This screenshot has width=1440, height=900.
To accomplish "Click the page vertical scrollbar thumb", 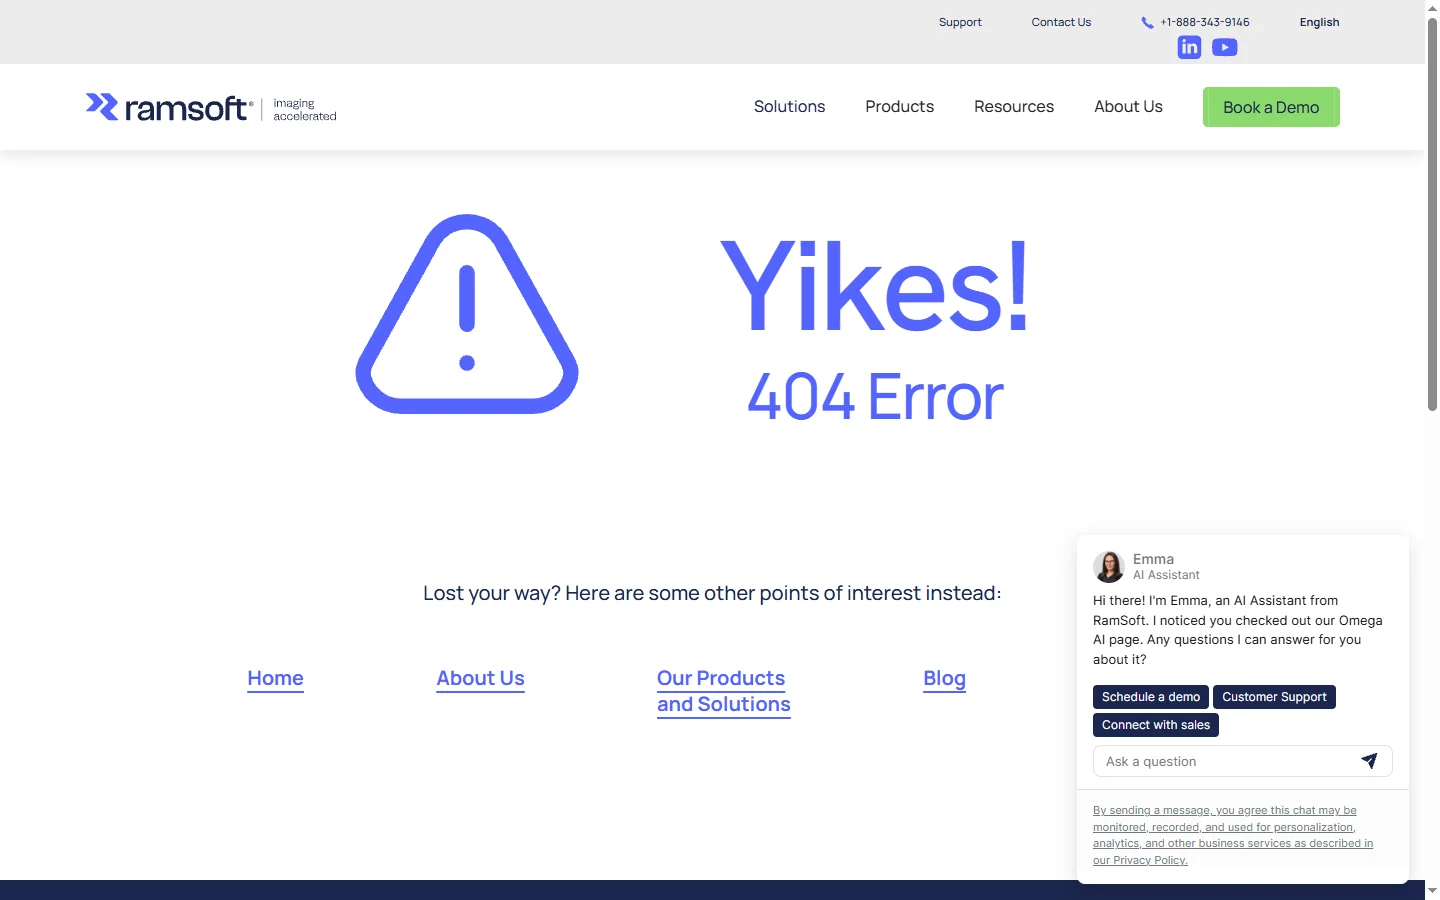I will 1432,215.
